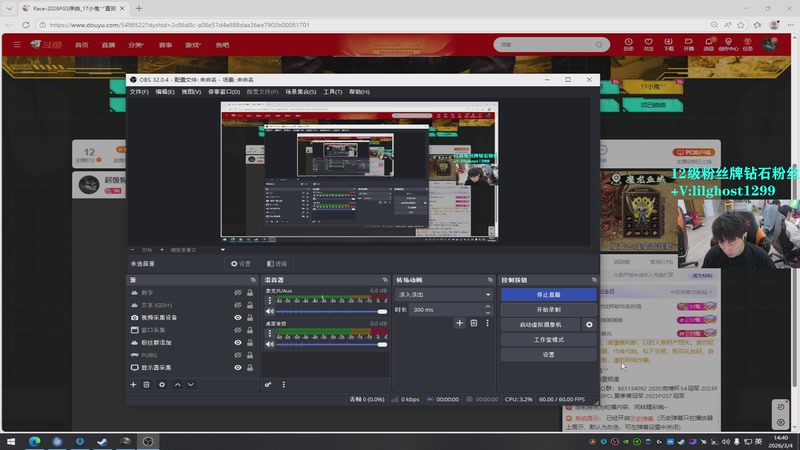Open Windows Start menu
The height and width of the screenshot is (450, 800).
[x=11, y=441]
